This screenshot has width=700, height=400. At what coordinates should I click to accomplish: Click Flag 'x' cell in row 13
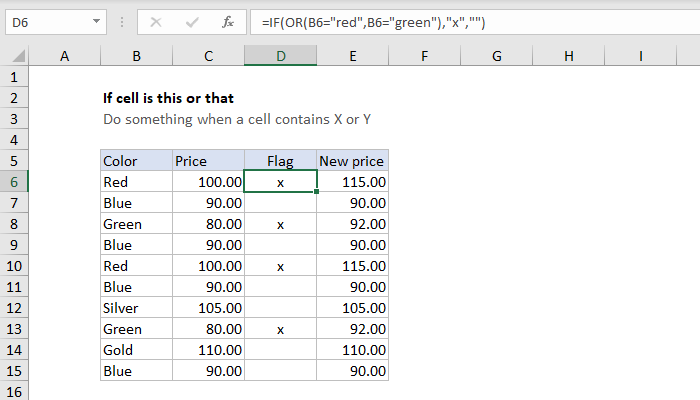pyautogui.click(x=281, y=329)
